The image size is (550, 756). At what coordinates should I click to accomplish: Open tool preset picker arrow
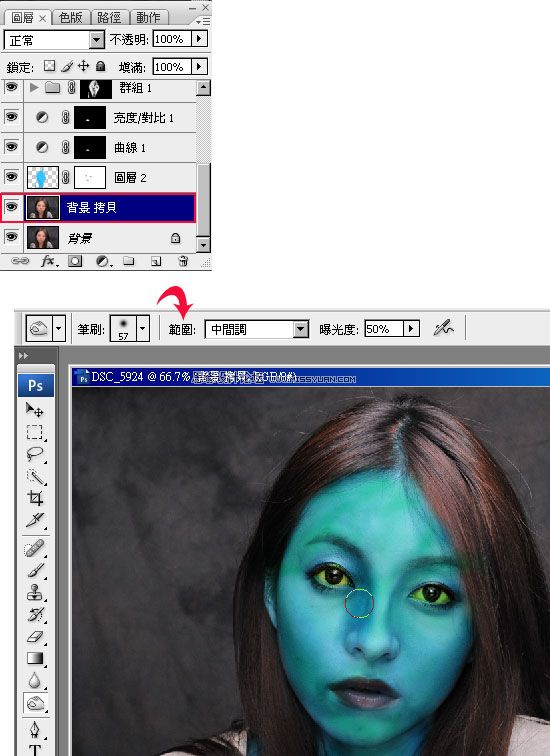click(x=59, y=329)
